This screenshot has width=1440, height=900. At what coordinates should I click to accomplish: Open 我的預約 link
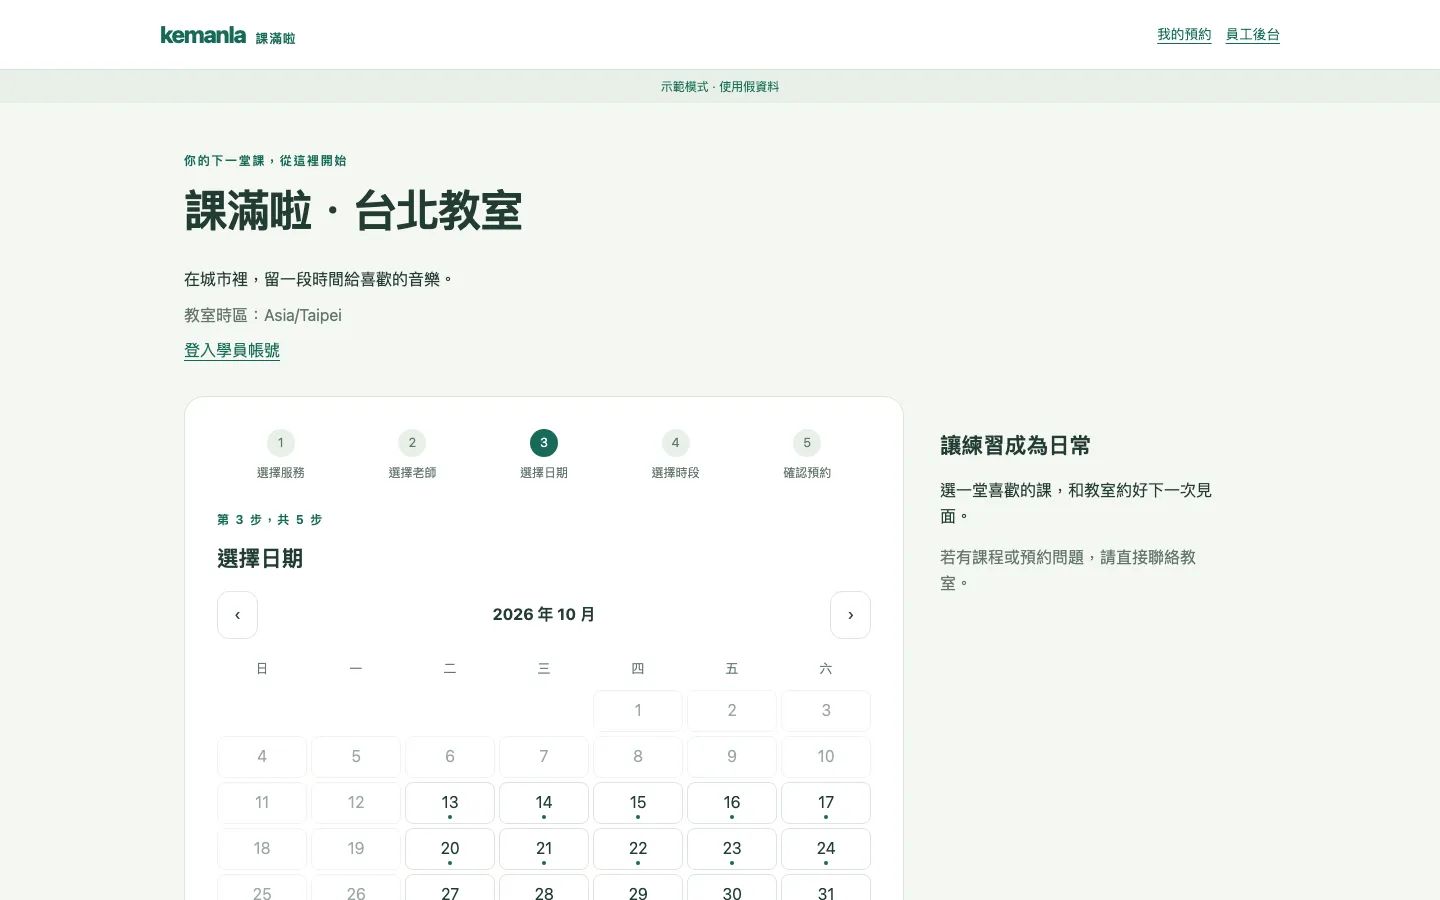tap(1184, 34)
